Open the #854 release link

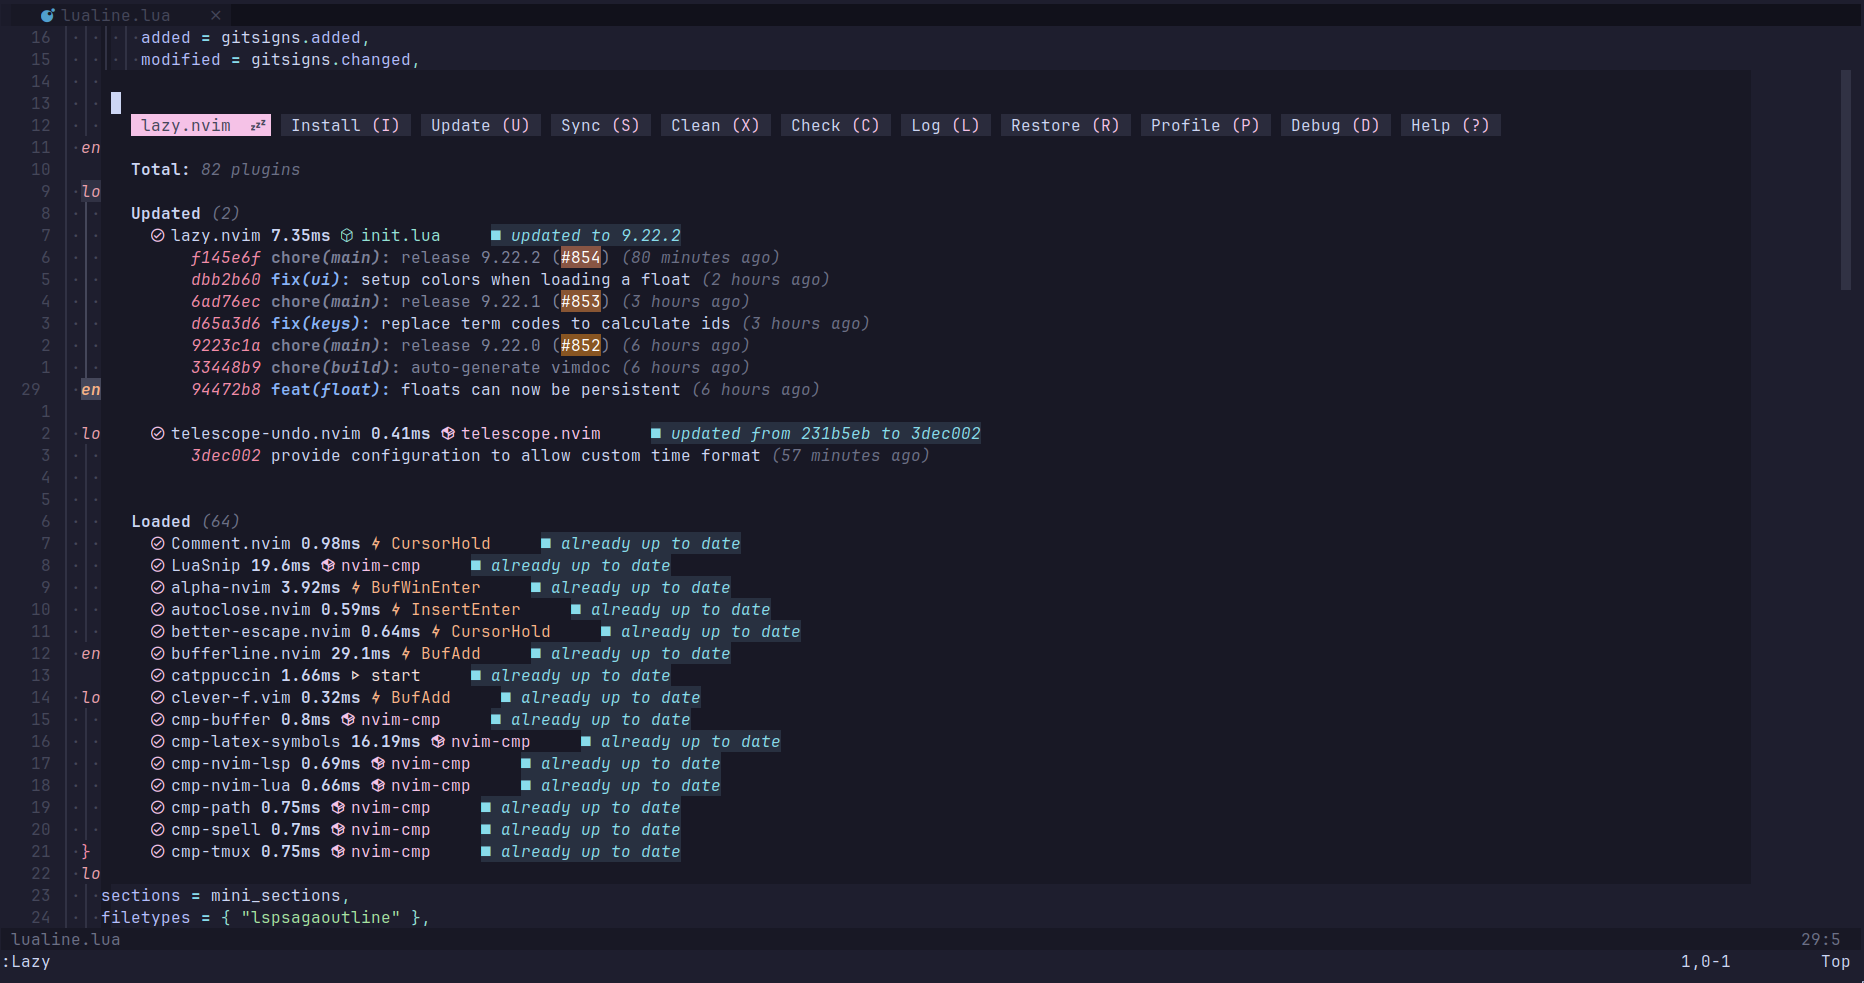tap(582, 257)
